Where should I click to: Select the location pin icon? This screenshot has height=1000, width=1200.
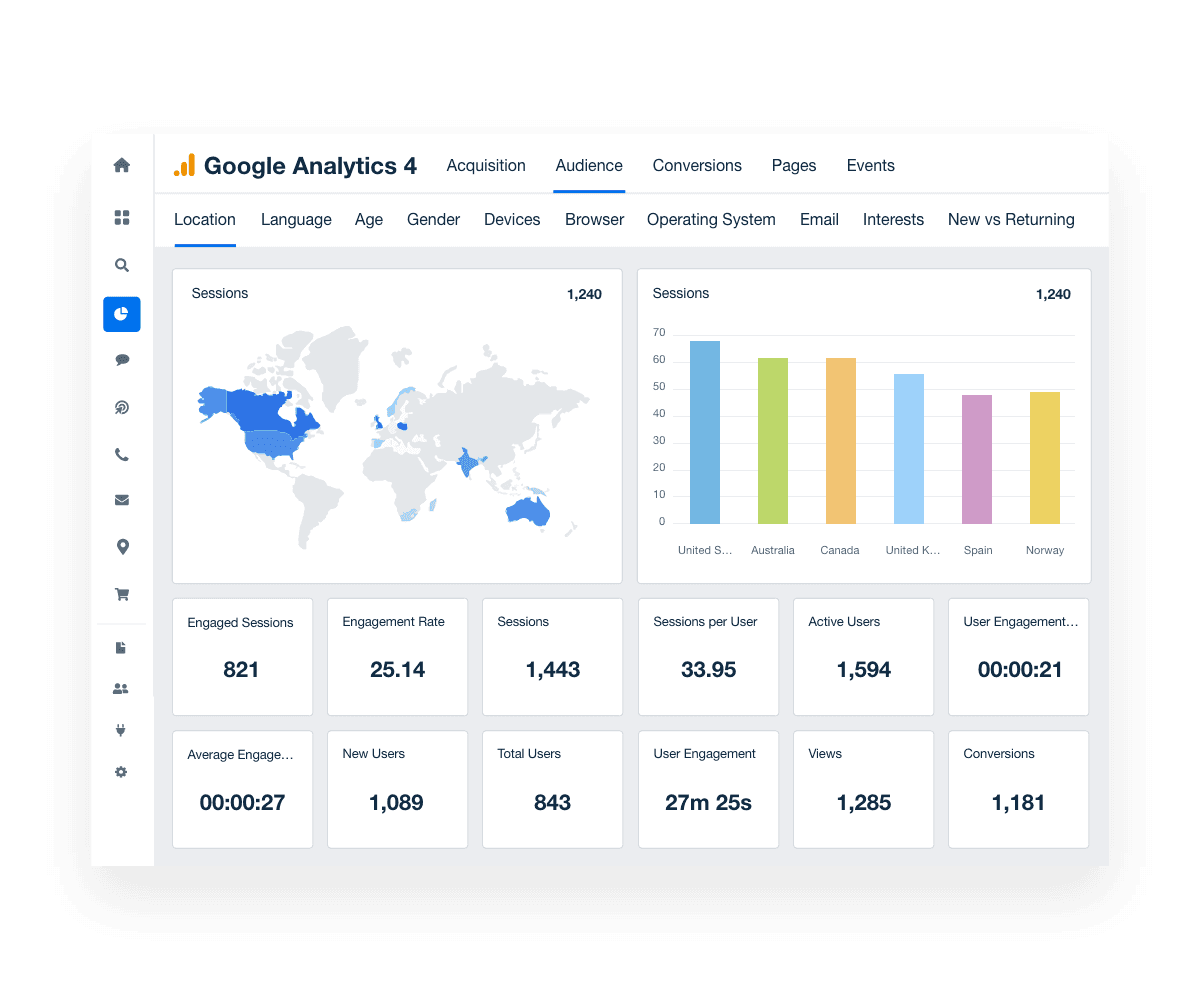[121, 547]
